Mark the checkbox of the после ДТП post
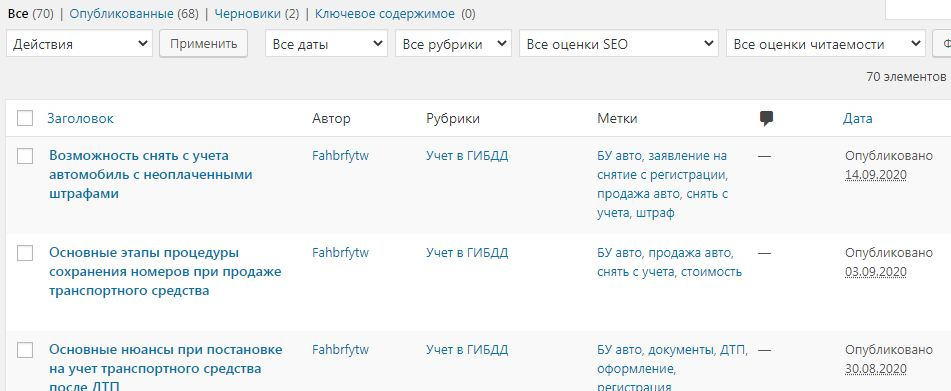This screenshot has width=951, height=391. [25, 350]
